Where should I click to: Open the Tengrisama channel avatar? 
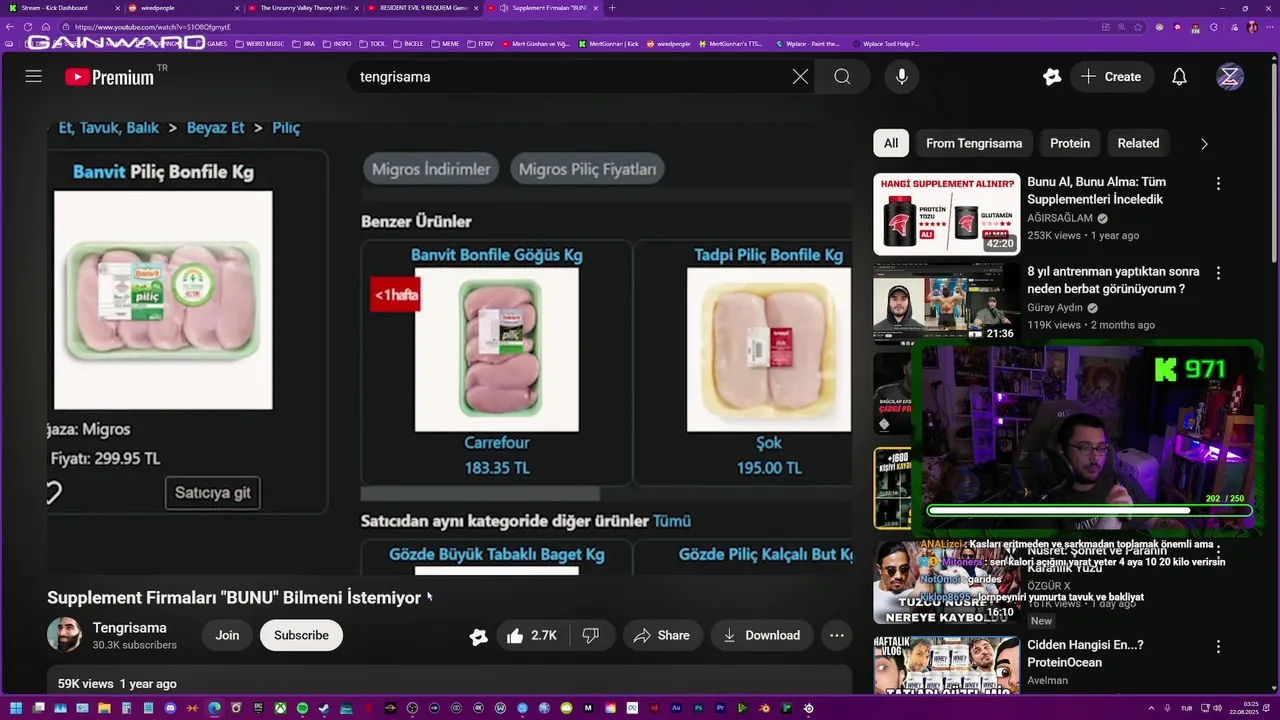point(65,635)
